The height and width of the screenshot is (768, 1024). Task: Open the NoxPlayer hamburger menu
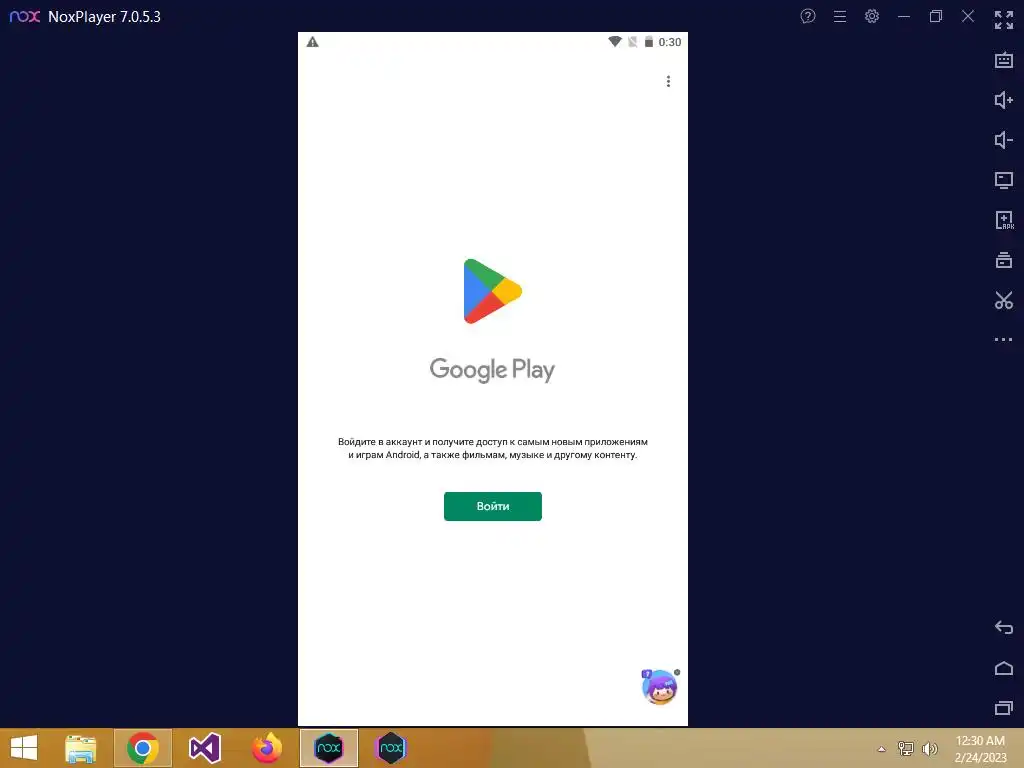[840, 16]
